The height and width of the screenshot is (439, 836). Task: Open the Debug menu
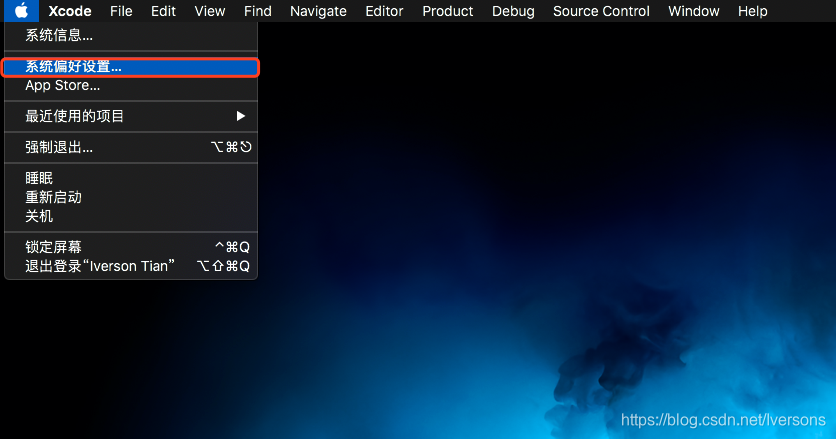coord(513,11)
